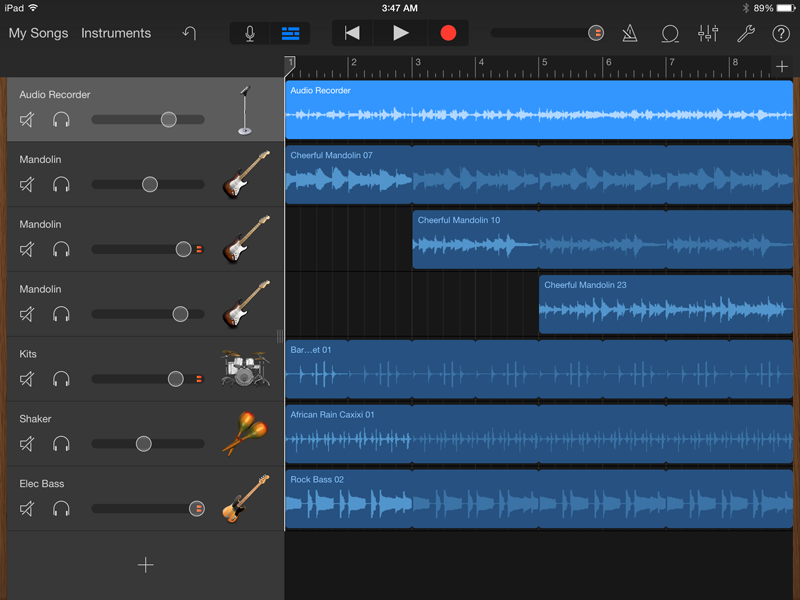
Task: Tap the Wi-Fi status icon
Action: point(33,8)
